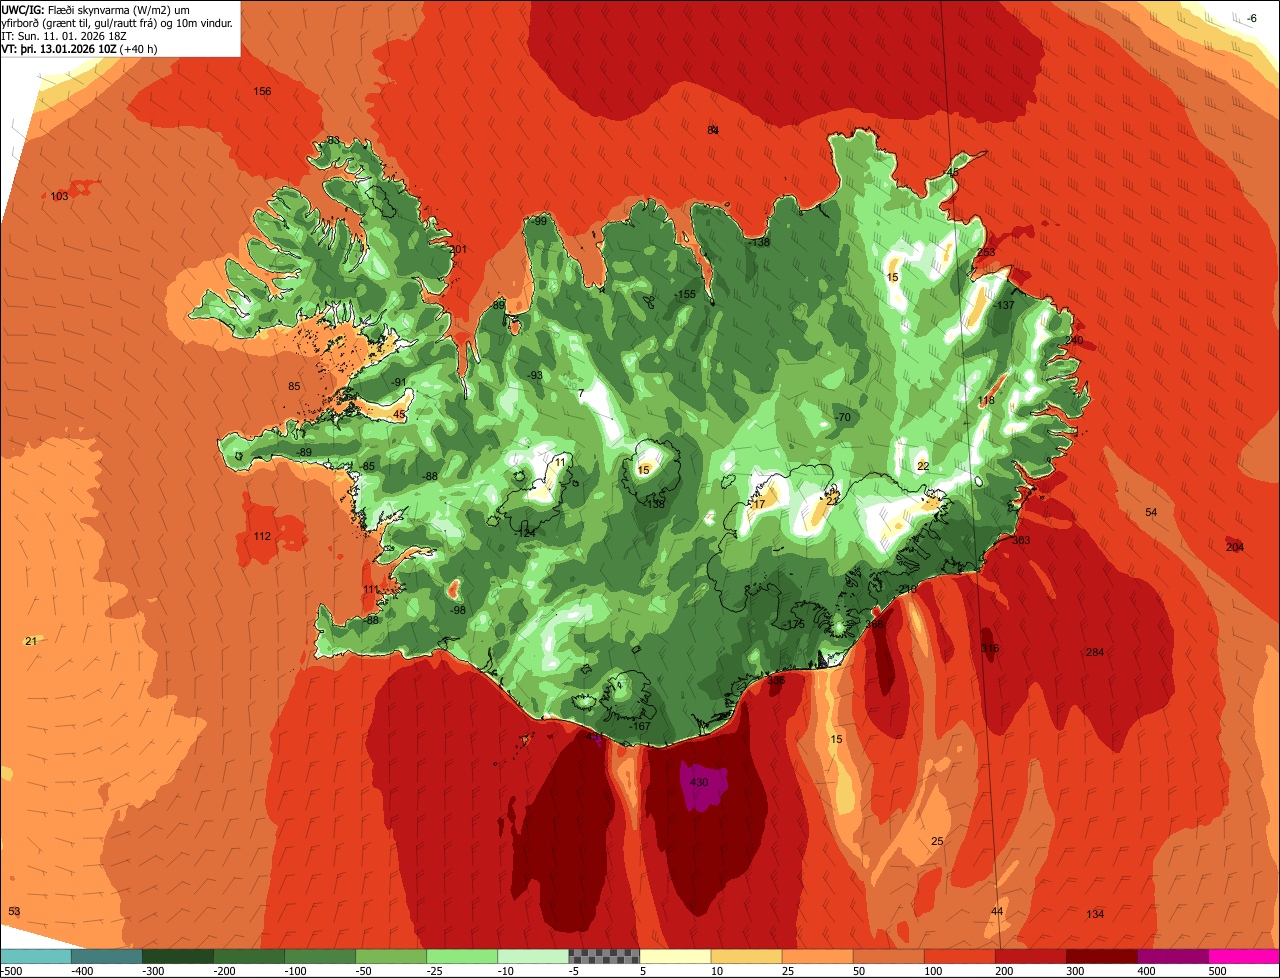Click the legend swatch between -500 and -400

point(35,955)
